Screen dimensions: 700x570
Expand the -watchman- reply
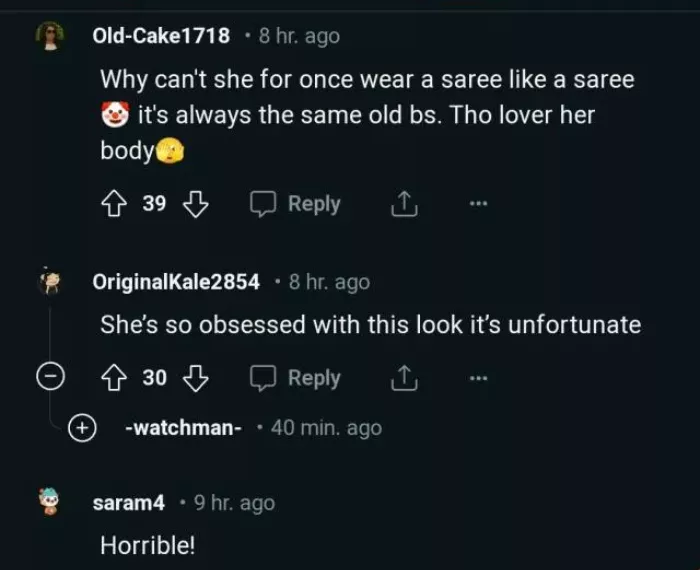coord(81,428)
